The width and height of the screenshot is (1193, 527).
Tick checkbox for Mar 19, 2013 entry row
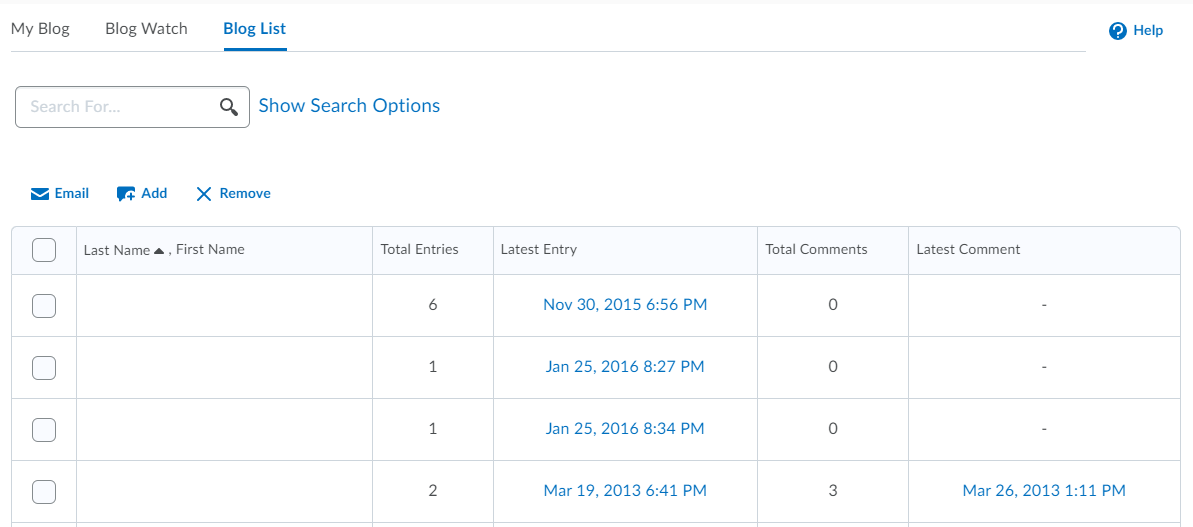pyautogui.click(x=44, y=491)
